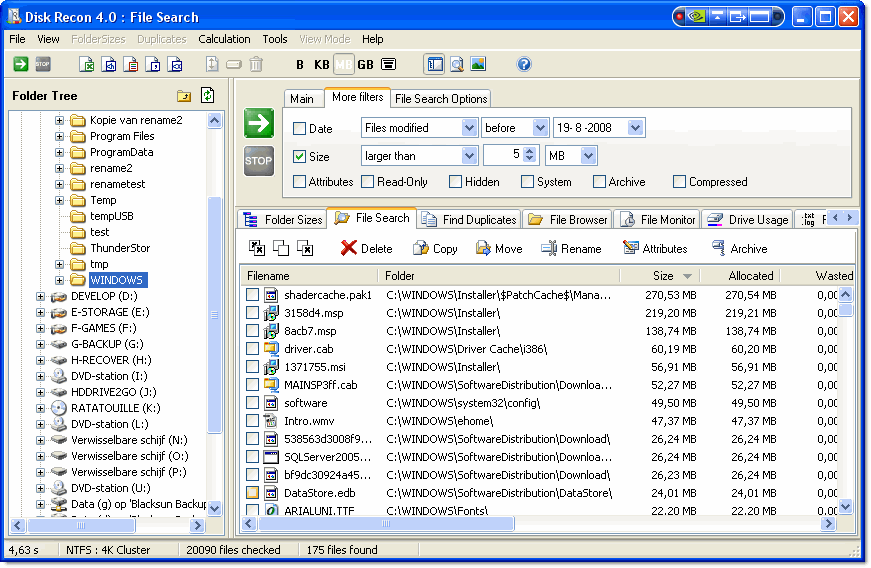Click the Check All files icon
This screenshot has height=568, width=871.
[257, 248]
